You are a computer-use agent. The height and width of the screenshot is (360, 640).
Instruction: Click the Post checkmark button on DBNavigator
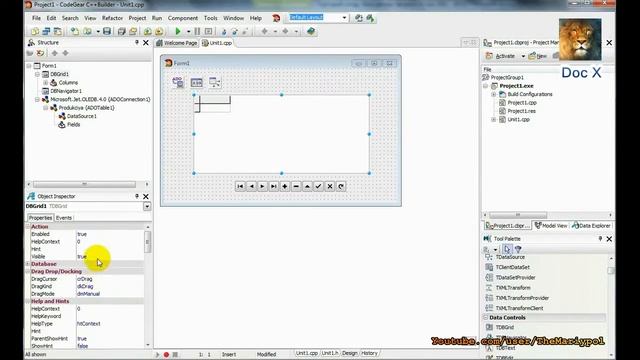click(x=318, y=186)
